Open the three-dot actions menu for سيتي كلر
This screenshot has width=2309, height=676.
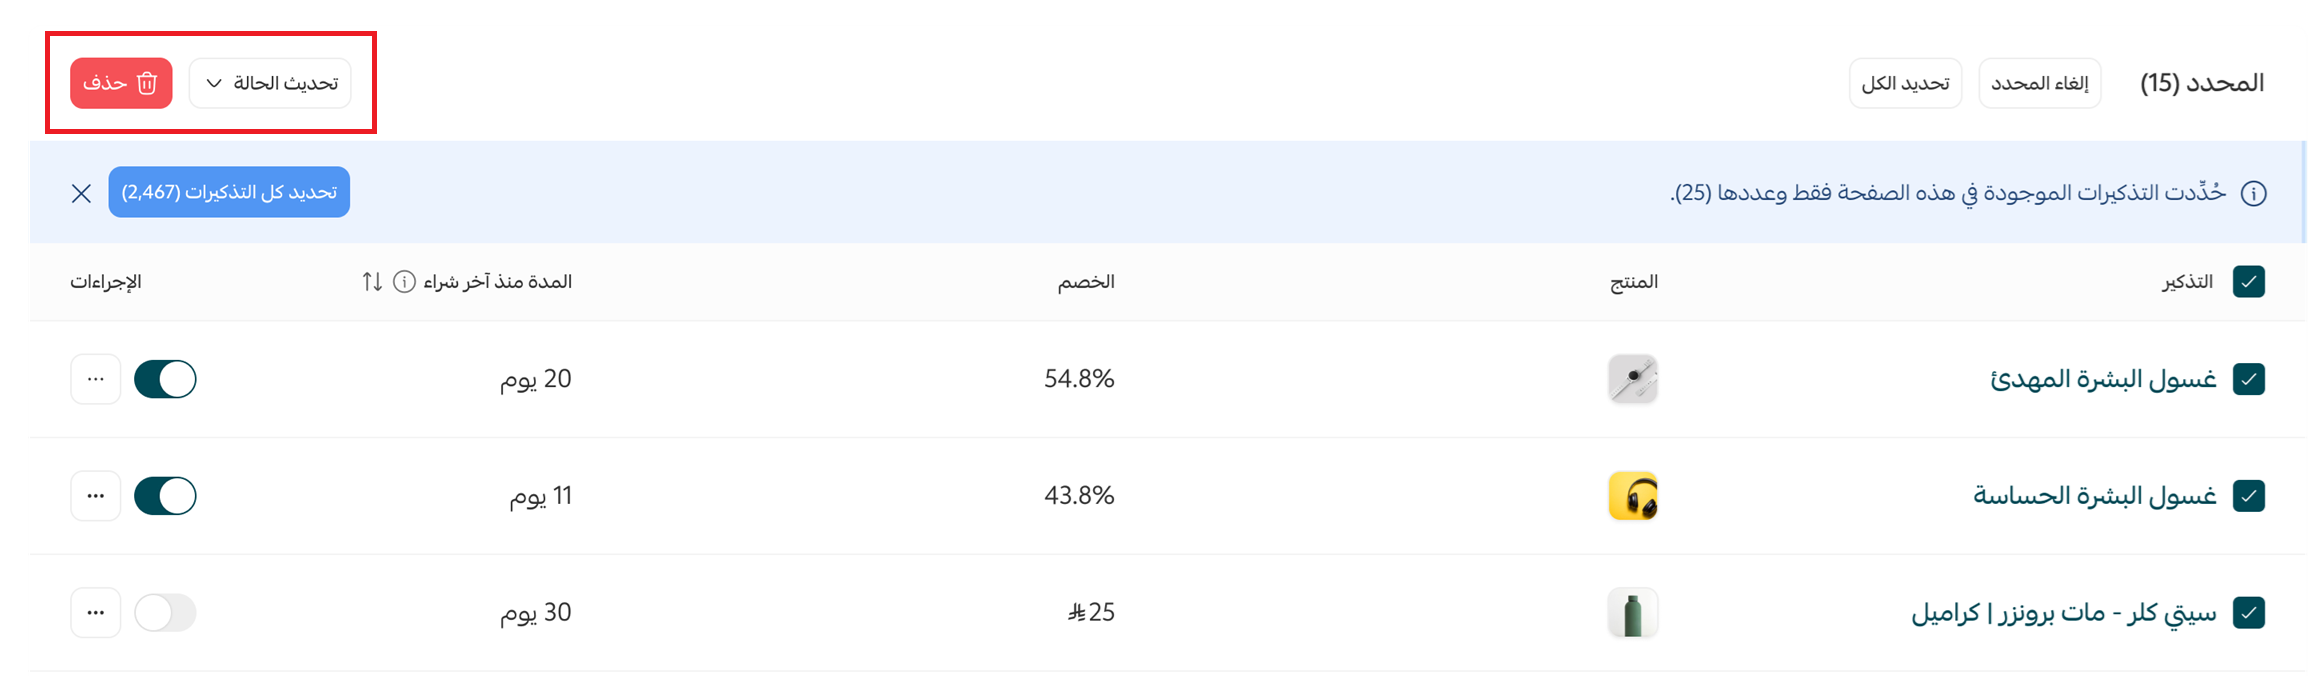point(95,612)
